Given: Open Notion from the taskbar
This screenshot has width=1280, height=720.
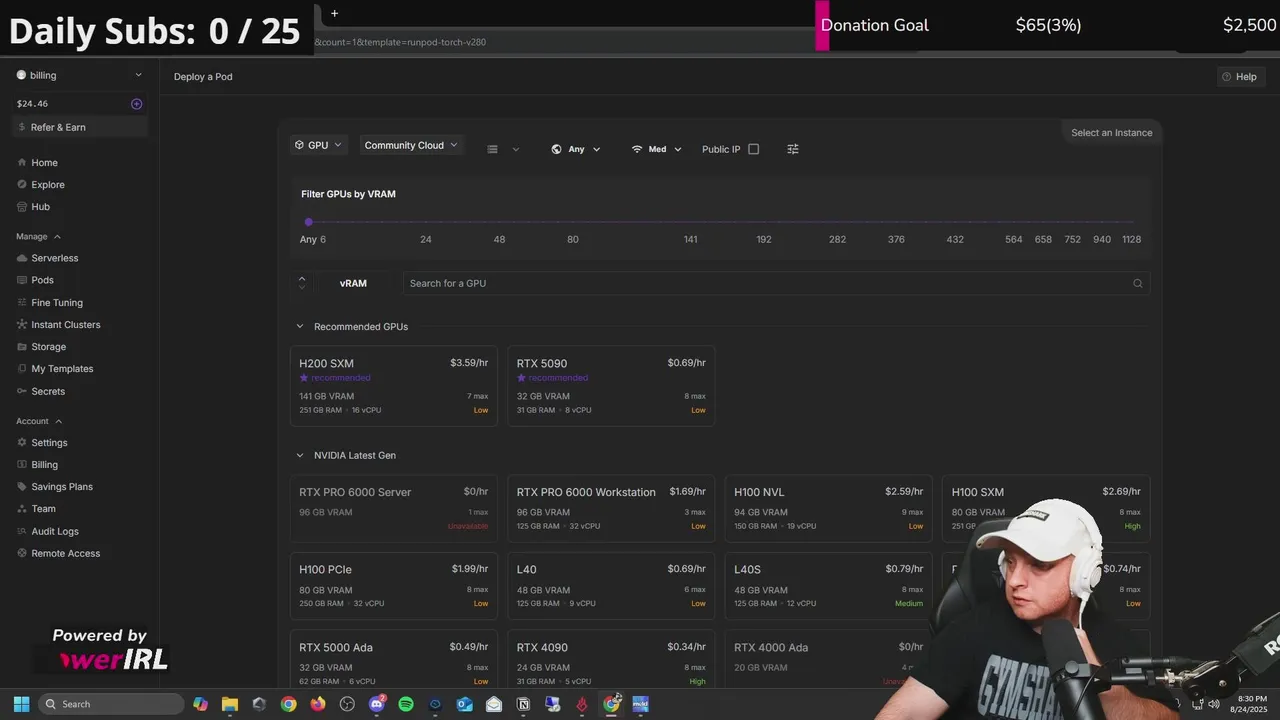Looking at the screenshot, I should click(x=523, y=704).
